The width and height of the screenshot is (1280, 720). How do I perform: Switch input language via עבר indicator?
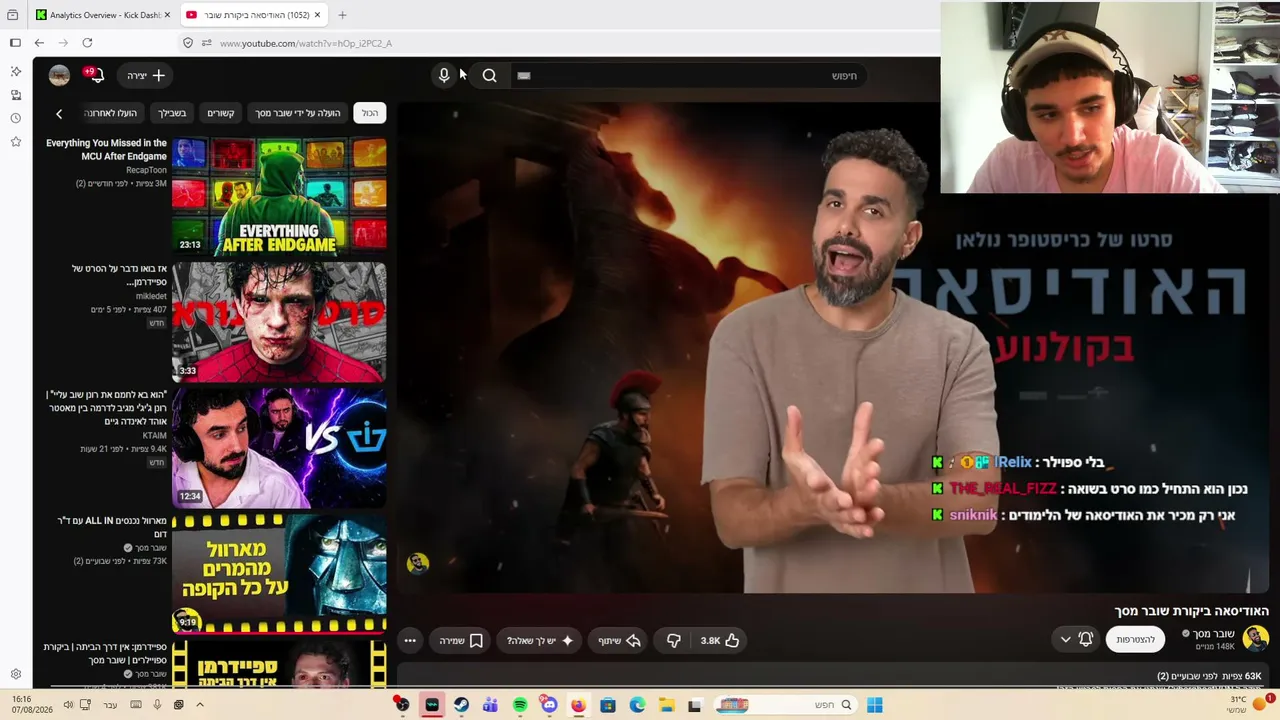pyautogui.click(x=110, y=705)
